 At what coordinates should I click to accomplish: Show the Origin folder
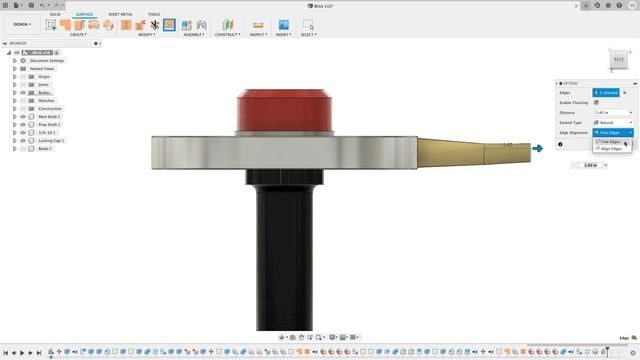click(23, 77)
